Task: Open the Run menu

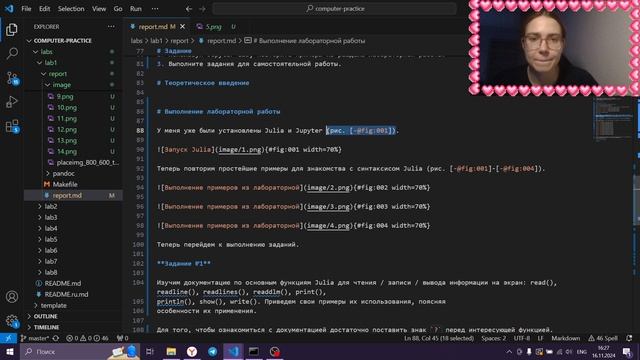Action: pos(136,9)
